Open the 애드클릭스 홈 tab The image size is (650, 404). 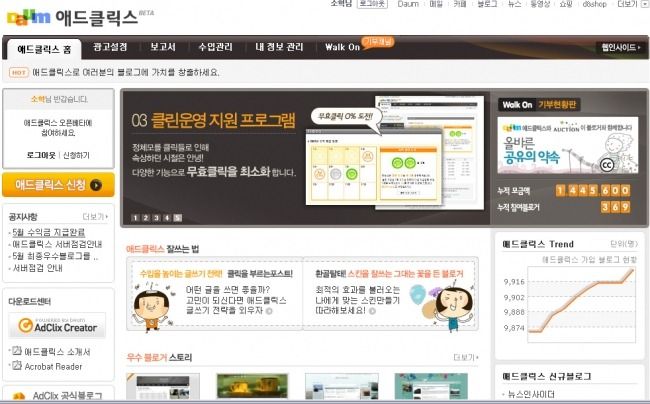click(44, 50)
